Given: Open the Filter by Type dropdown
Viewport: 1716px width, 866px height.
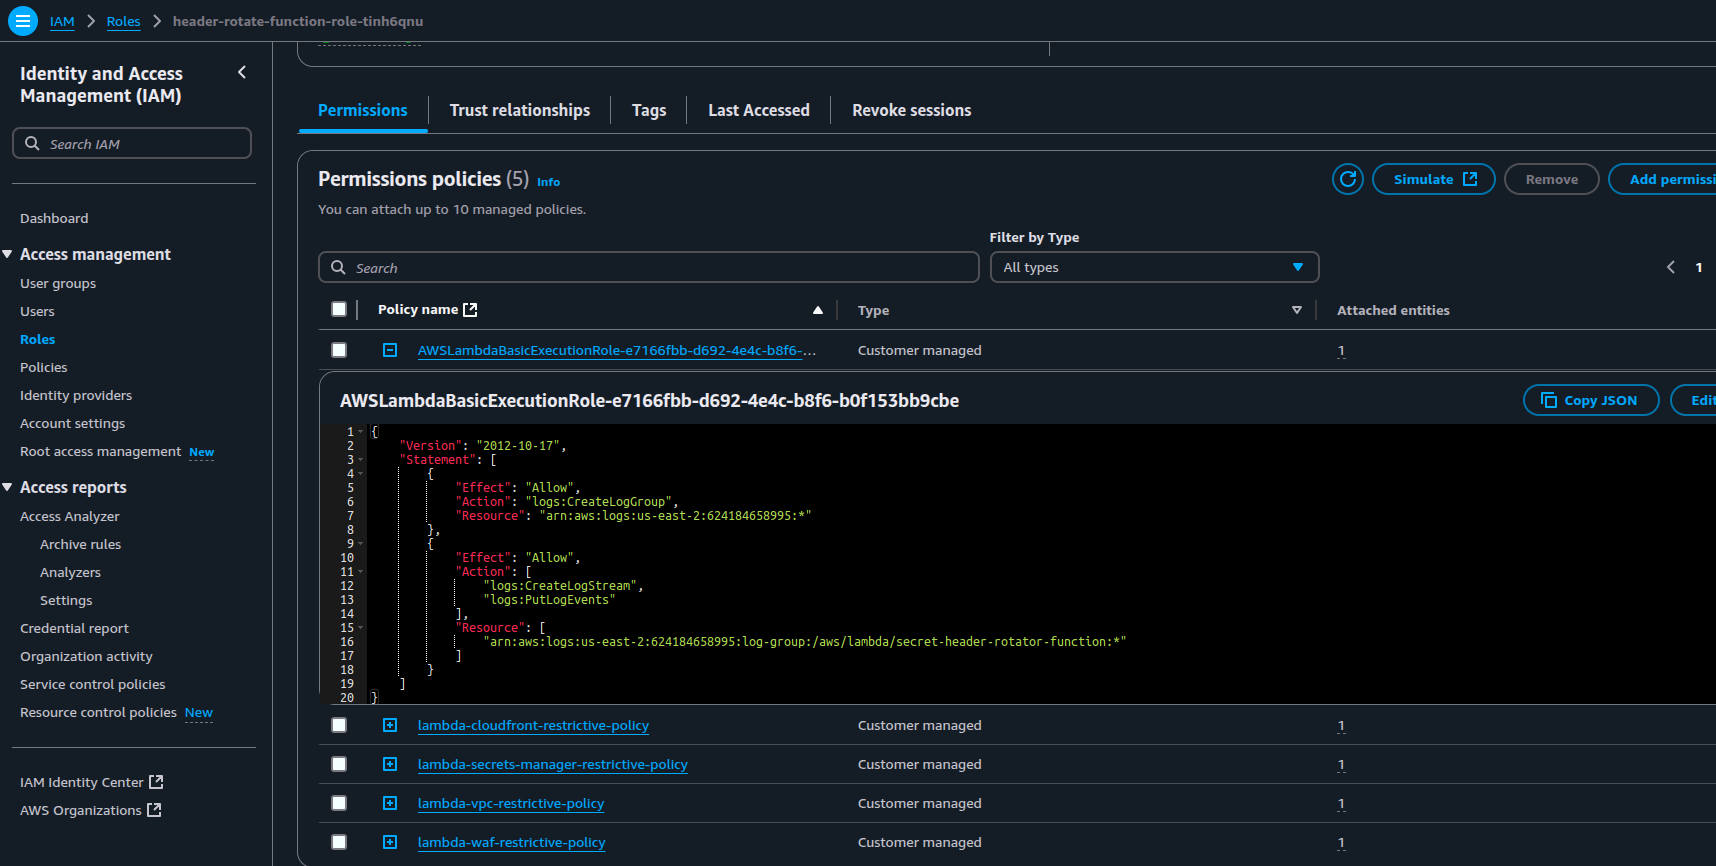Looking at the screenshot, I should [x=1154, y=267].
